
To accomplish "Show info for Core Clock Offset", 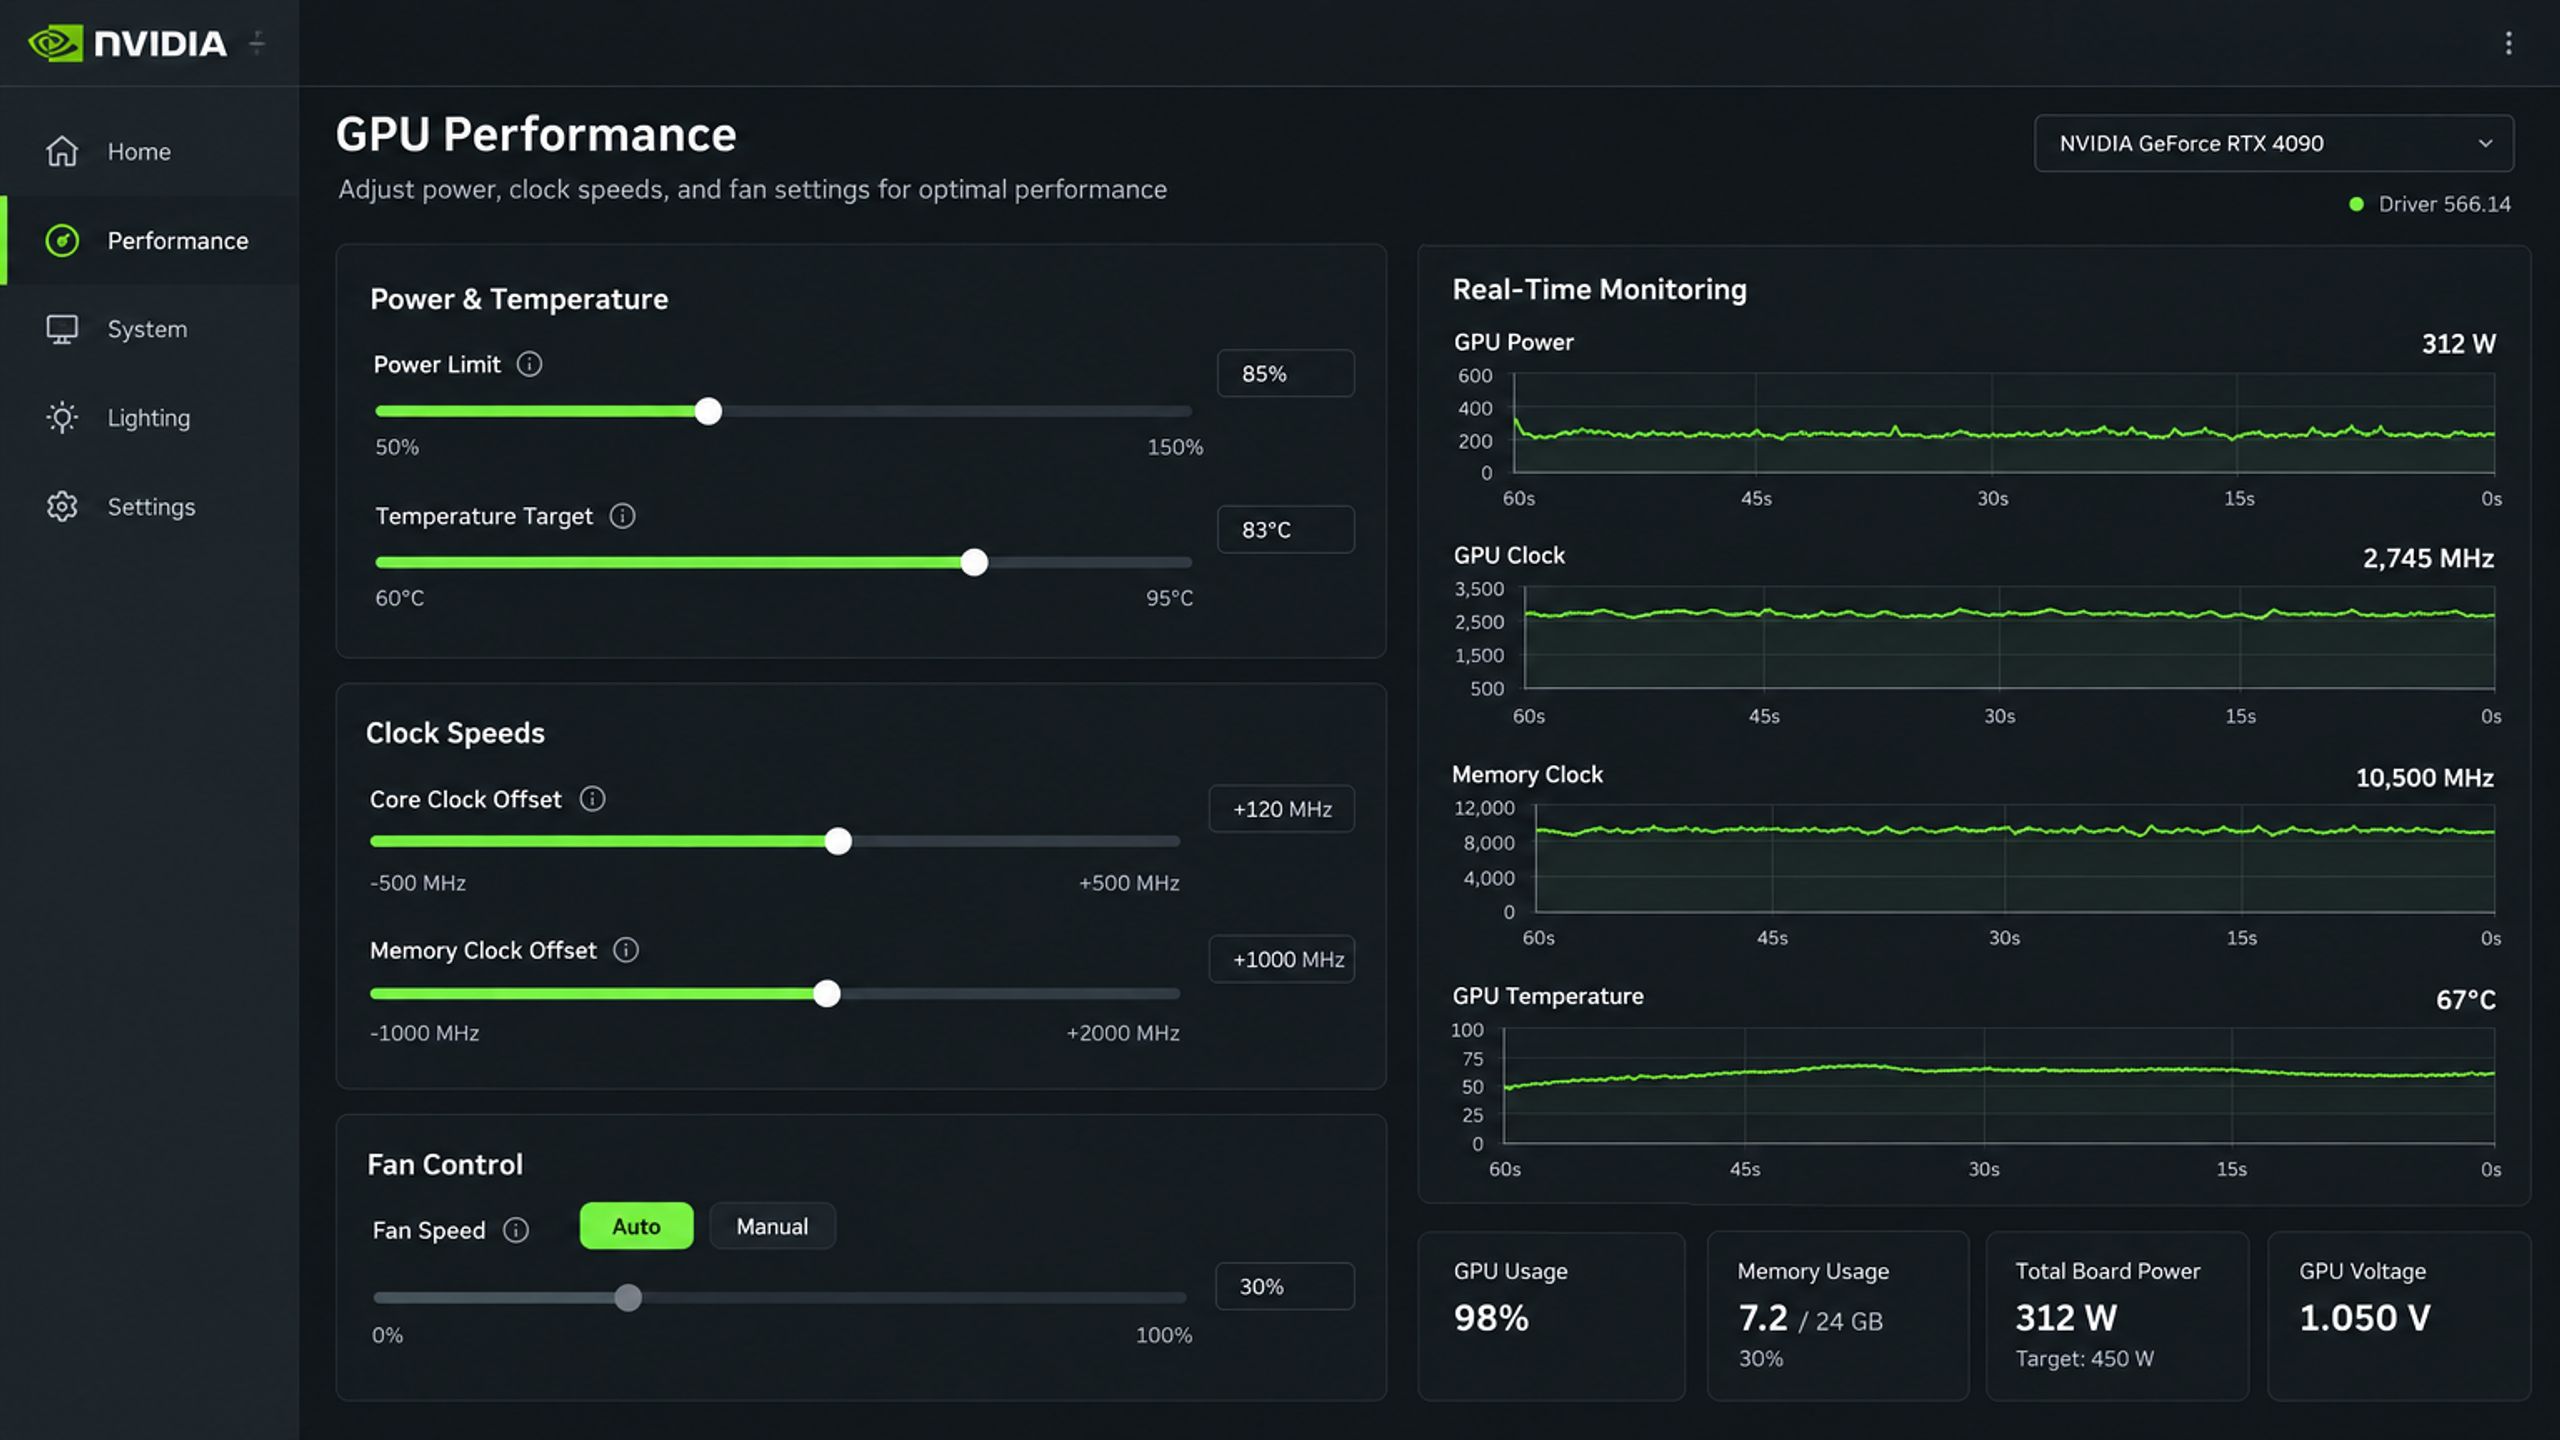I will click(592, 799).
